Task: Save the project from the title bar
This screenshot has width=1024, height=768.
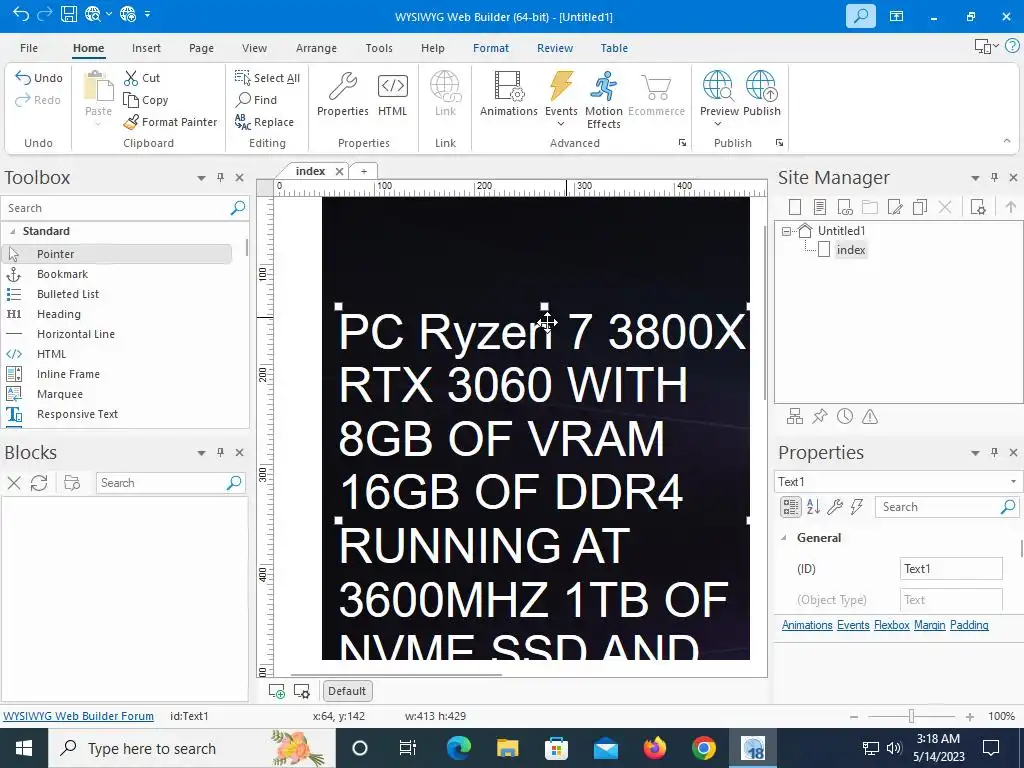Action: coord(69,14)
